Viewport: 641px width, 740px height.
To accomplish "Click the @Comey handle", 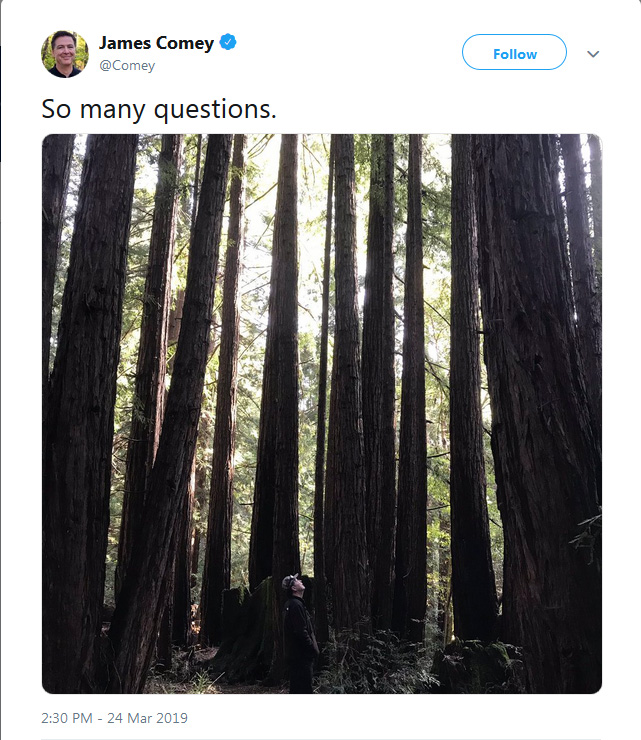I will tap(127, 65).
